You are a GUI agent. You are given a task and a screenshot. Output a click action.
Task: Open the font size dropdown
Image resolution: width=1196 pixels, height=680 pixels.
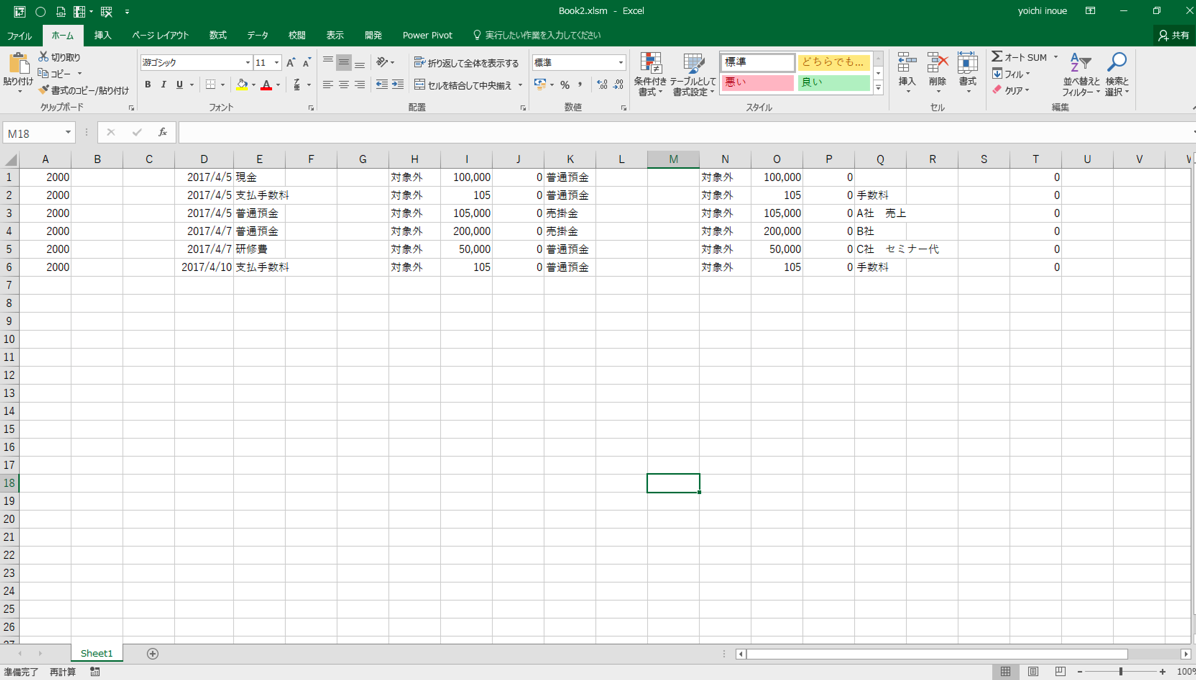pos(277,63)
